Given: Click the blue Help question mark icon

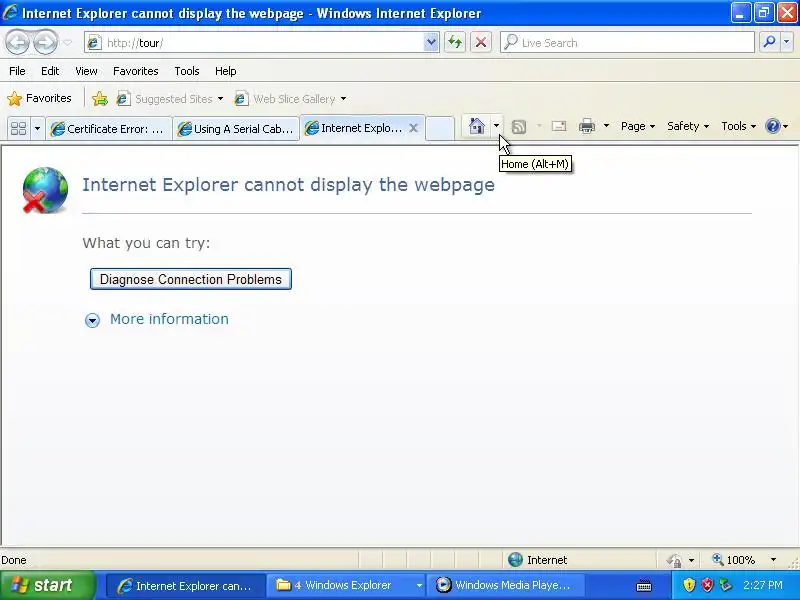Looking at the screenshot, I should (773, 126).
